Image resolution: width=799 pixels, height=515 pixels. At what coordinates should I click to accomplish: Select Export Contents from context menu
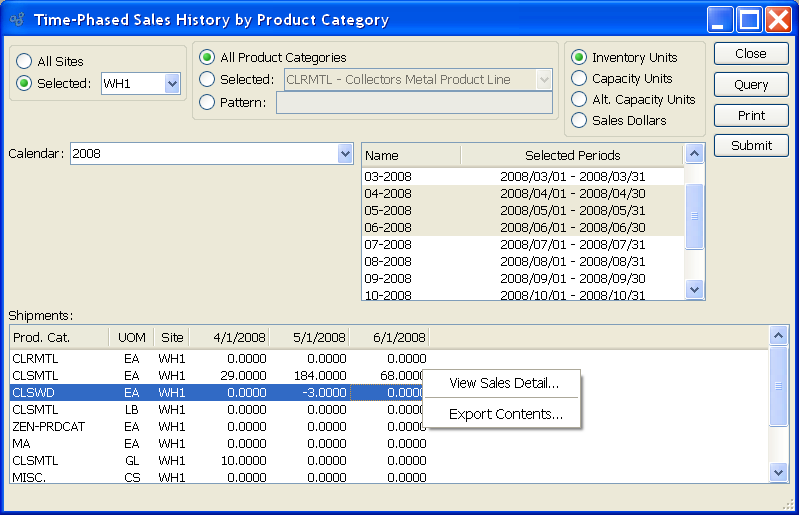click(505, 414)
